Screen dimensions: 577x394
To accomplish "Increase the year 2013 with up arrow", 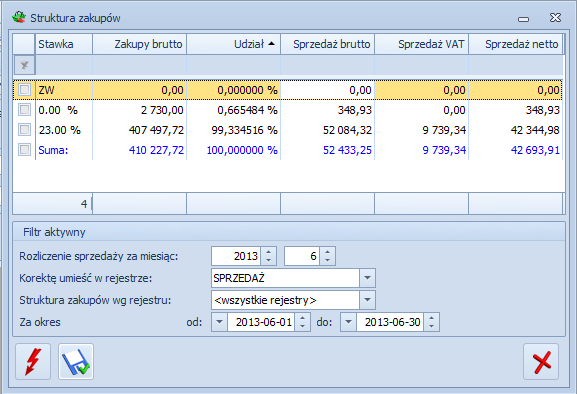I will [x=269, y=252].
